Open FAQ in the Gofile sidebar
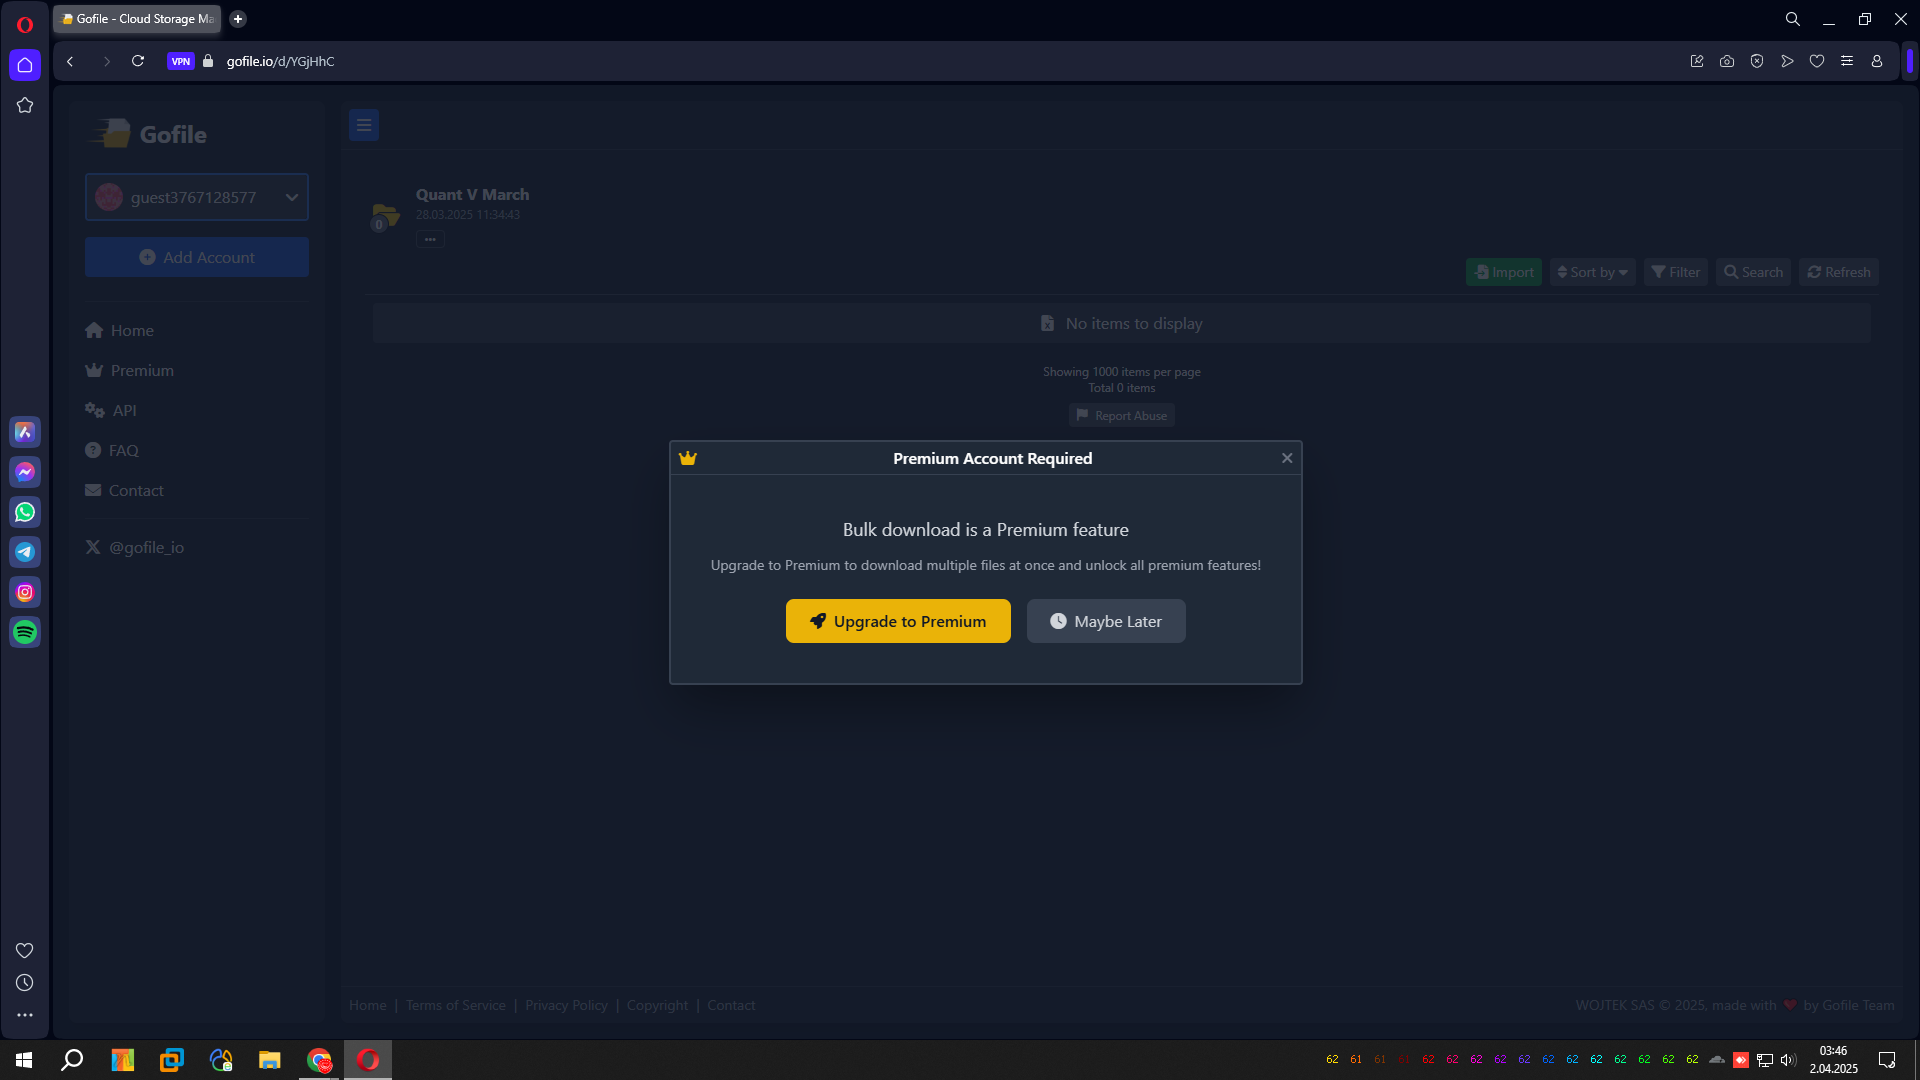Screen dimensions: 1920x1080 112,450
